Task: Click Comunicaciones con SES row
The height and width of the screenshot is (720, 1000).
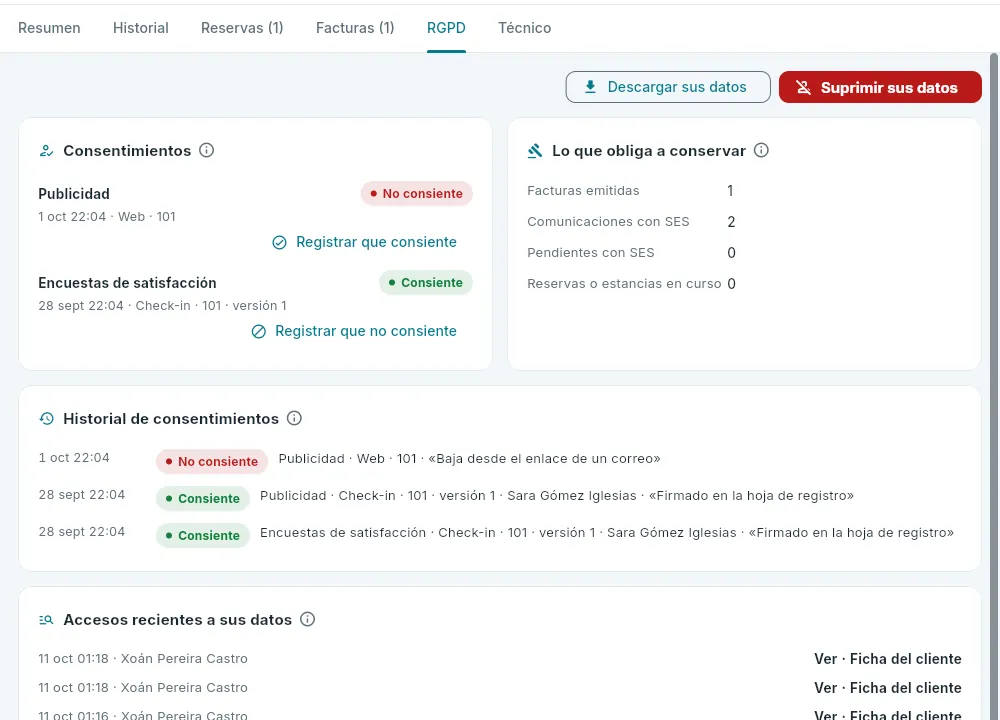Action: pyautogui.click(x=631, y=222)
